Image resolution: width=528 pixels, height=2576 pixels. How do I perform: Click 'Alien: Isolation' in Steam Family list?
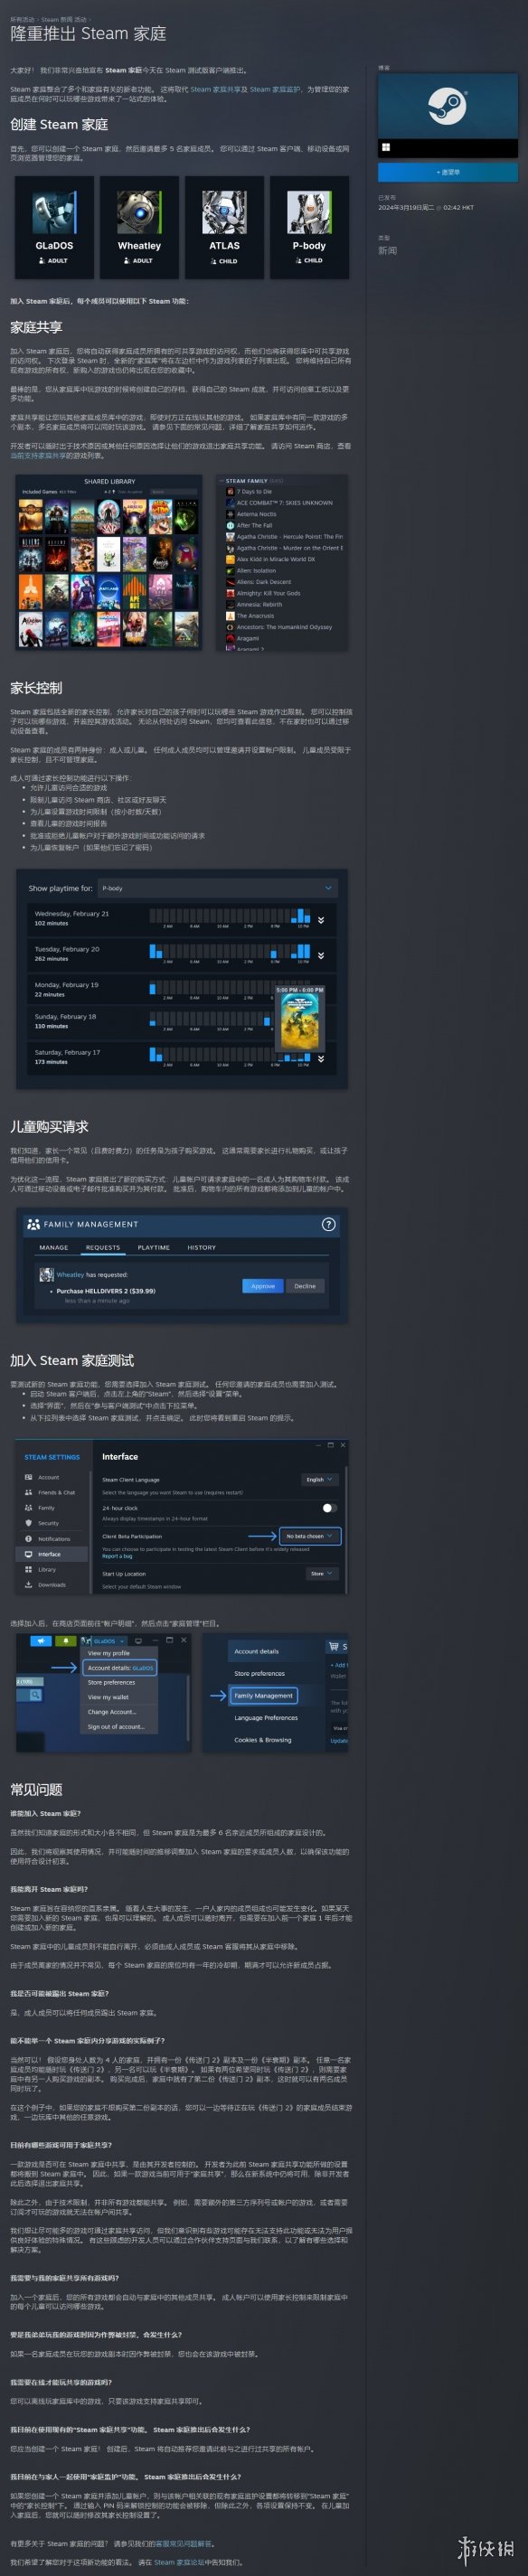point(256,570)
